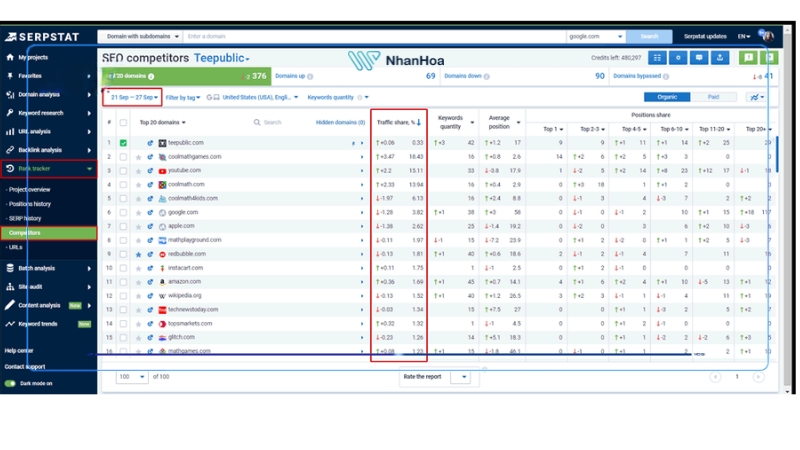Click info icon next to Domains down
The height and width of the screenshot is (450, 800).
[x=487, y=77]
